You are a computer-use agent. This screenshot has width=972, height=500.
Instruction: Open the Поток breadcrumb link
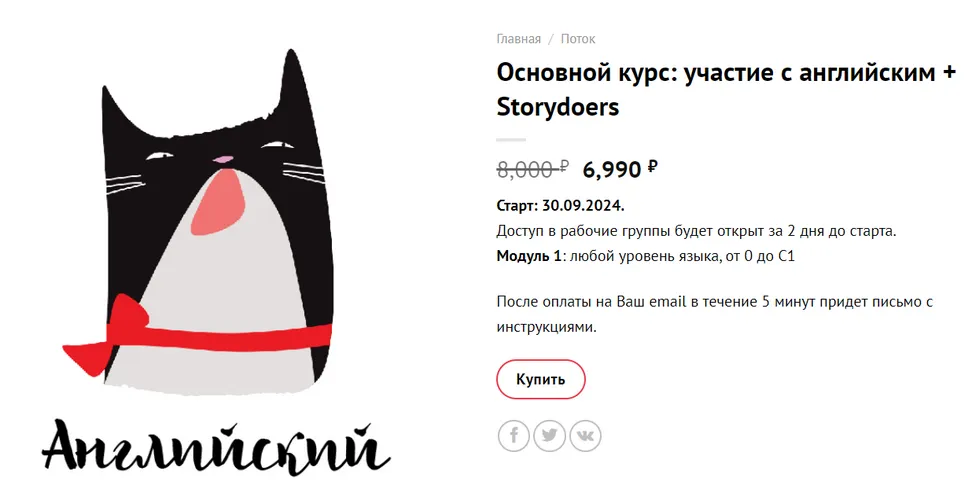[x=578, y=39]
